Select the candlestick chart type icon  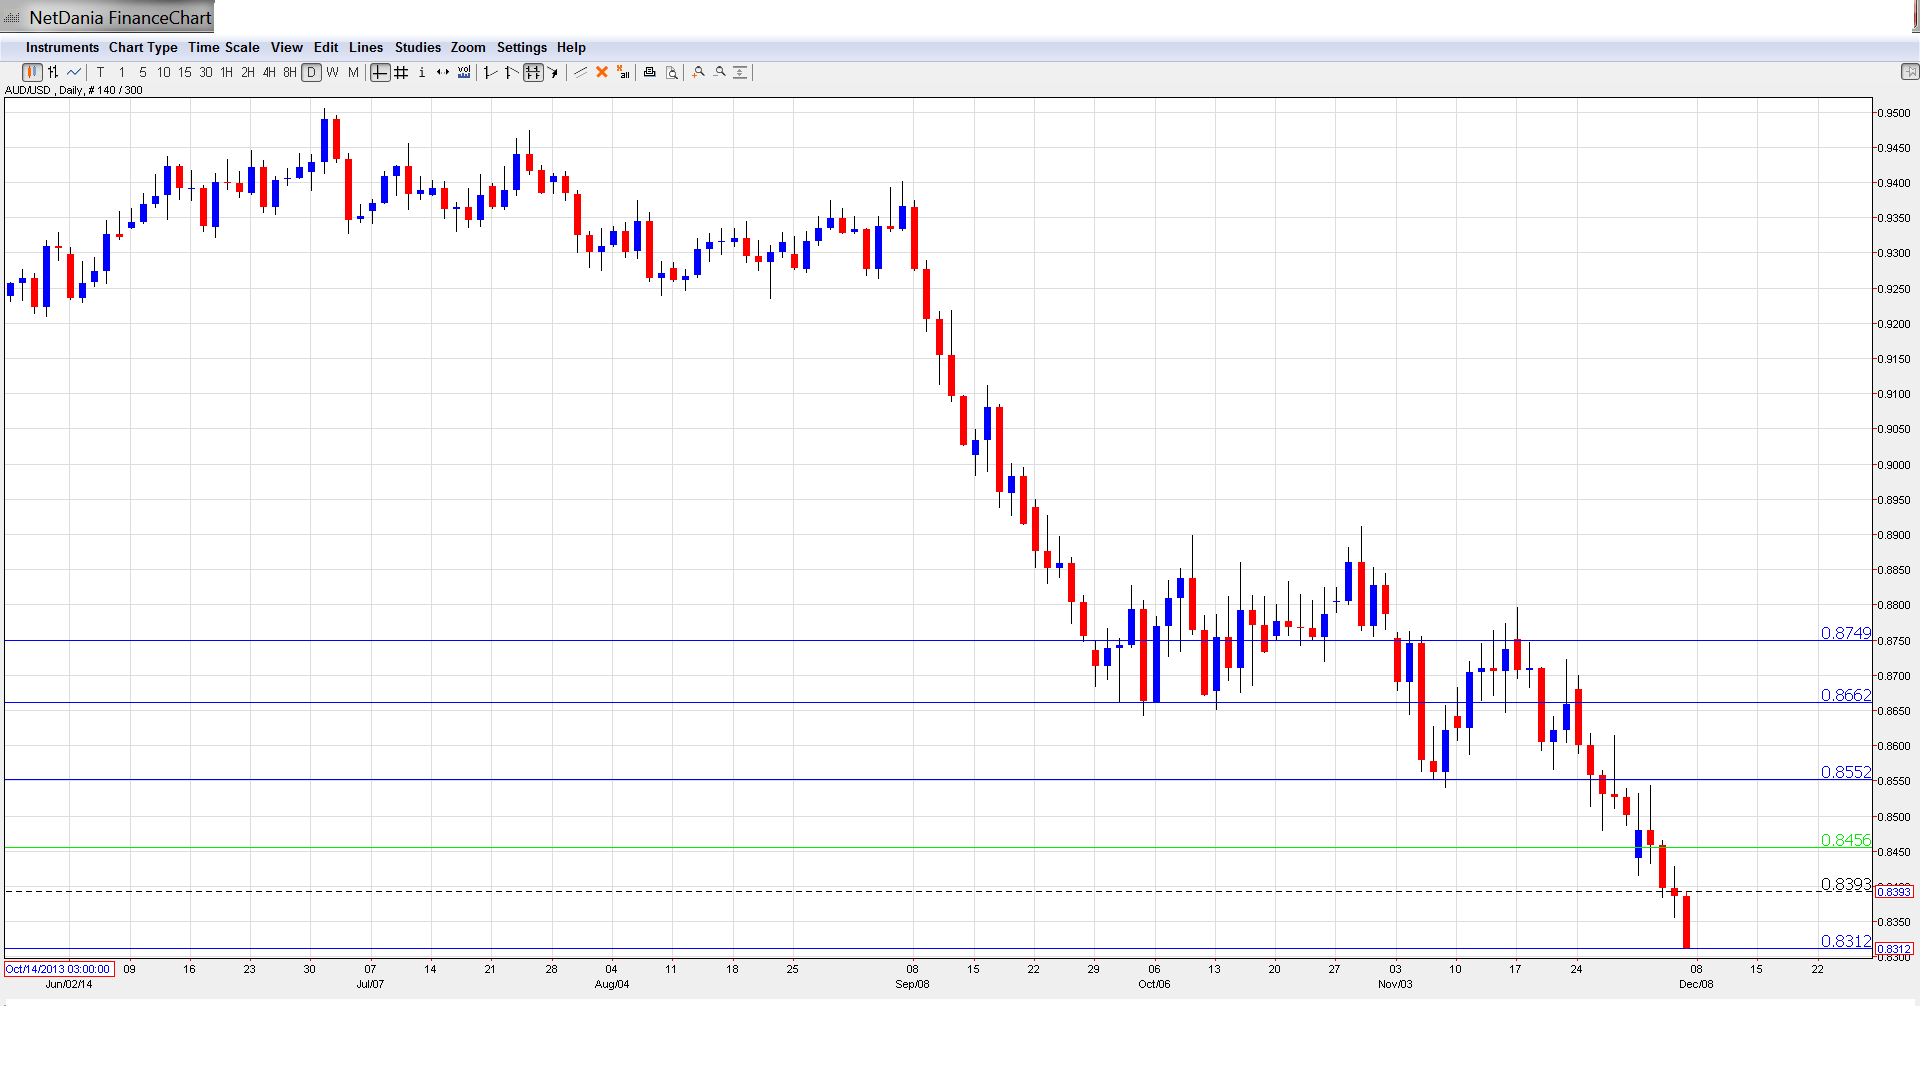(x=32, y=72)
